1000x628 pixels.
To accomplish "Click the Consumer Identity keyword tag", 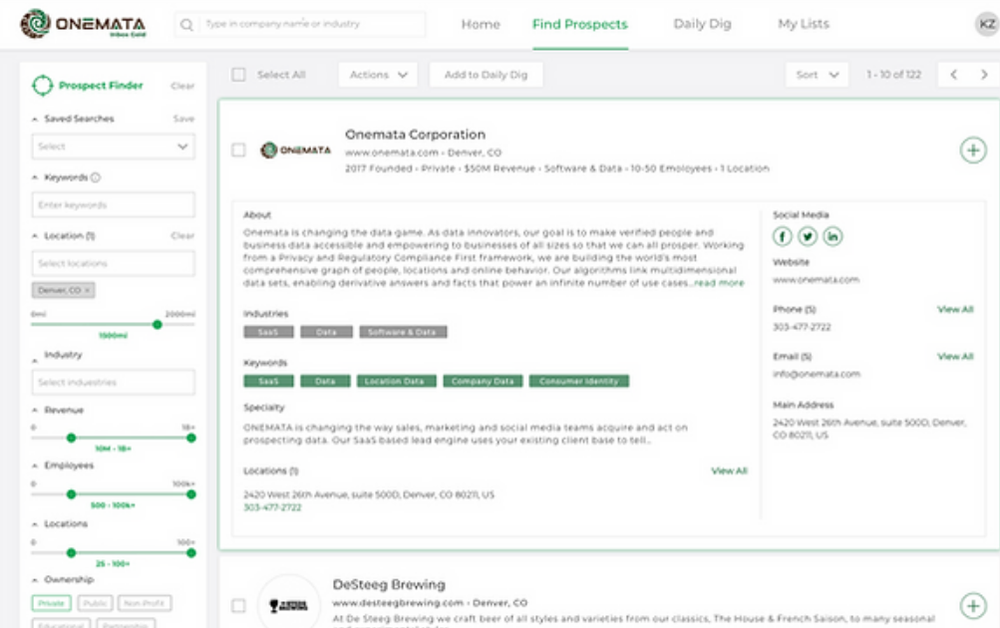I will click(579, 381).
